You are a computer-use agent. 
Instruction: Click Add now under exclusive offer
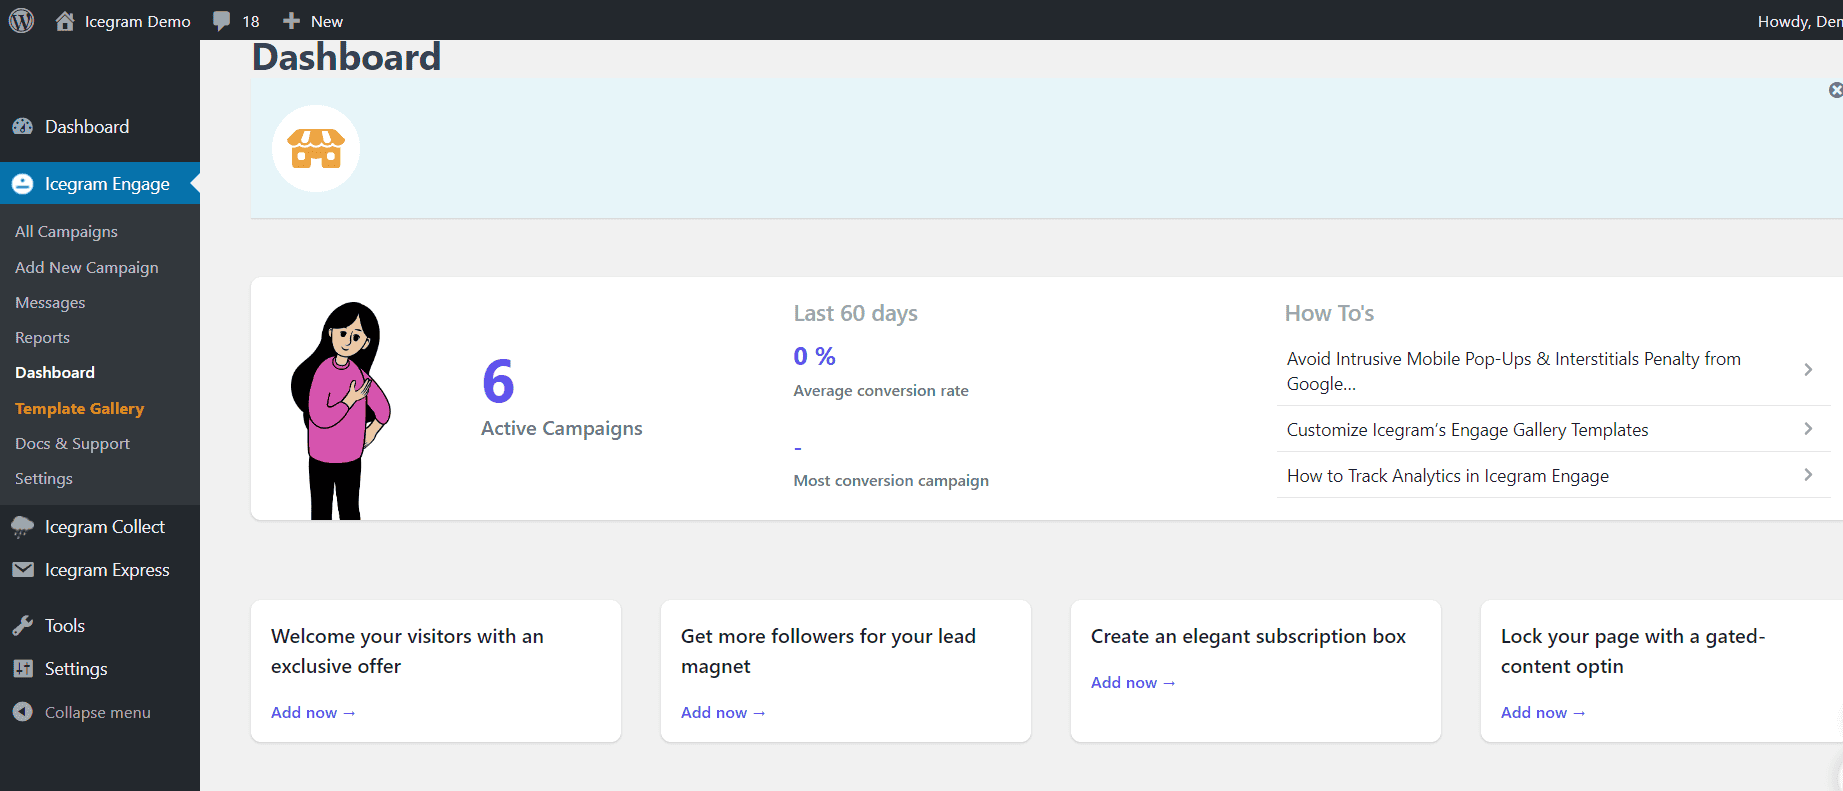tap(312, 713)
